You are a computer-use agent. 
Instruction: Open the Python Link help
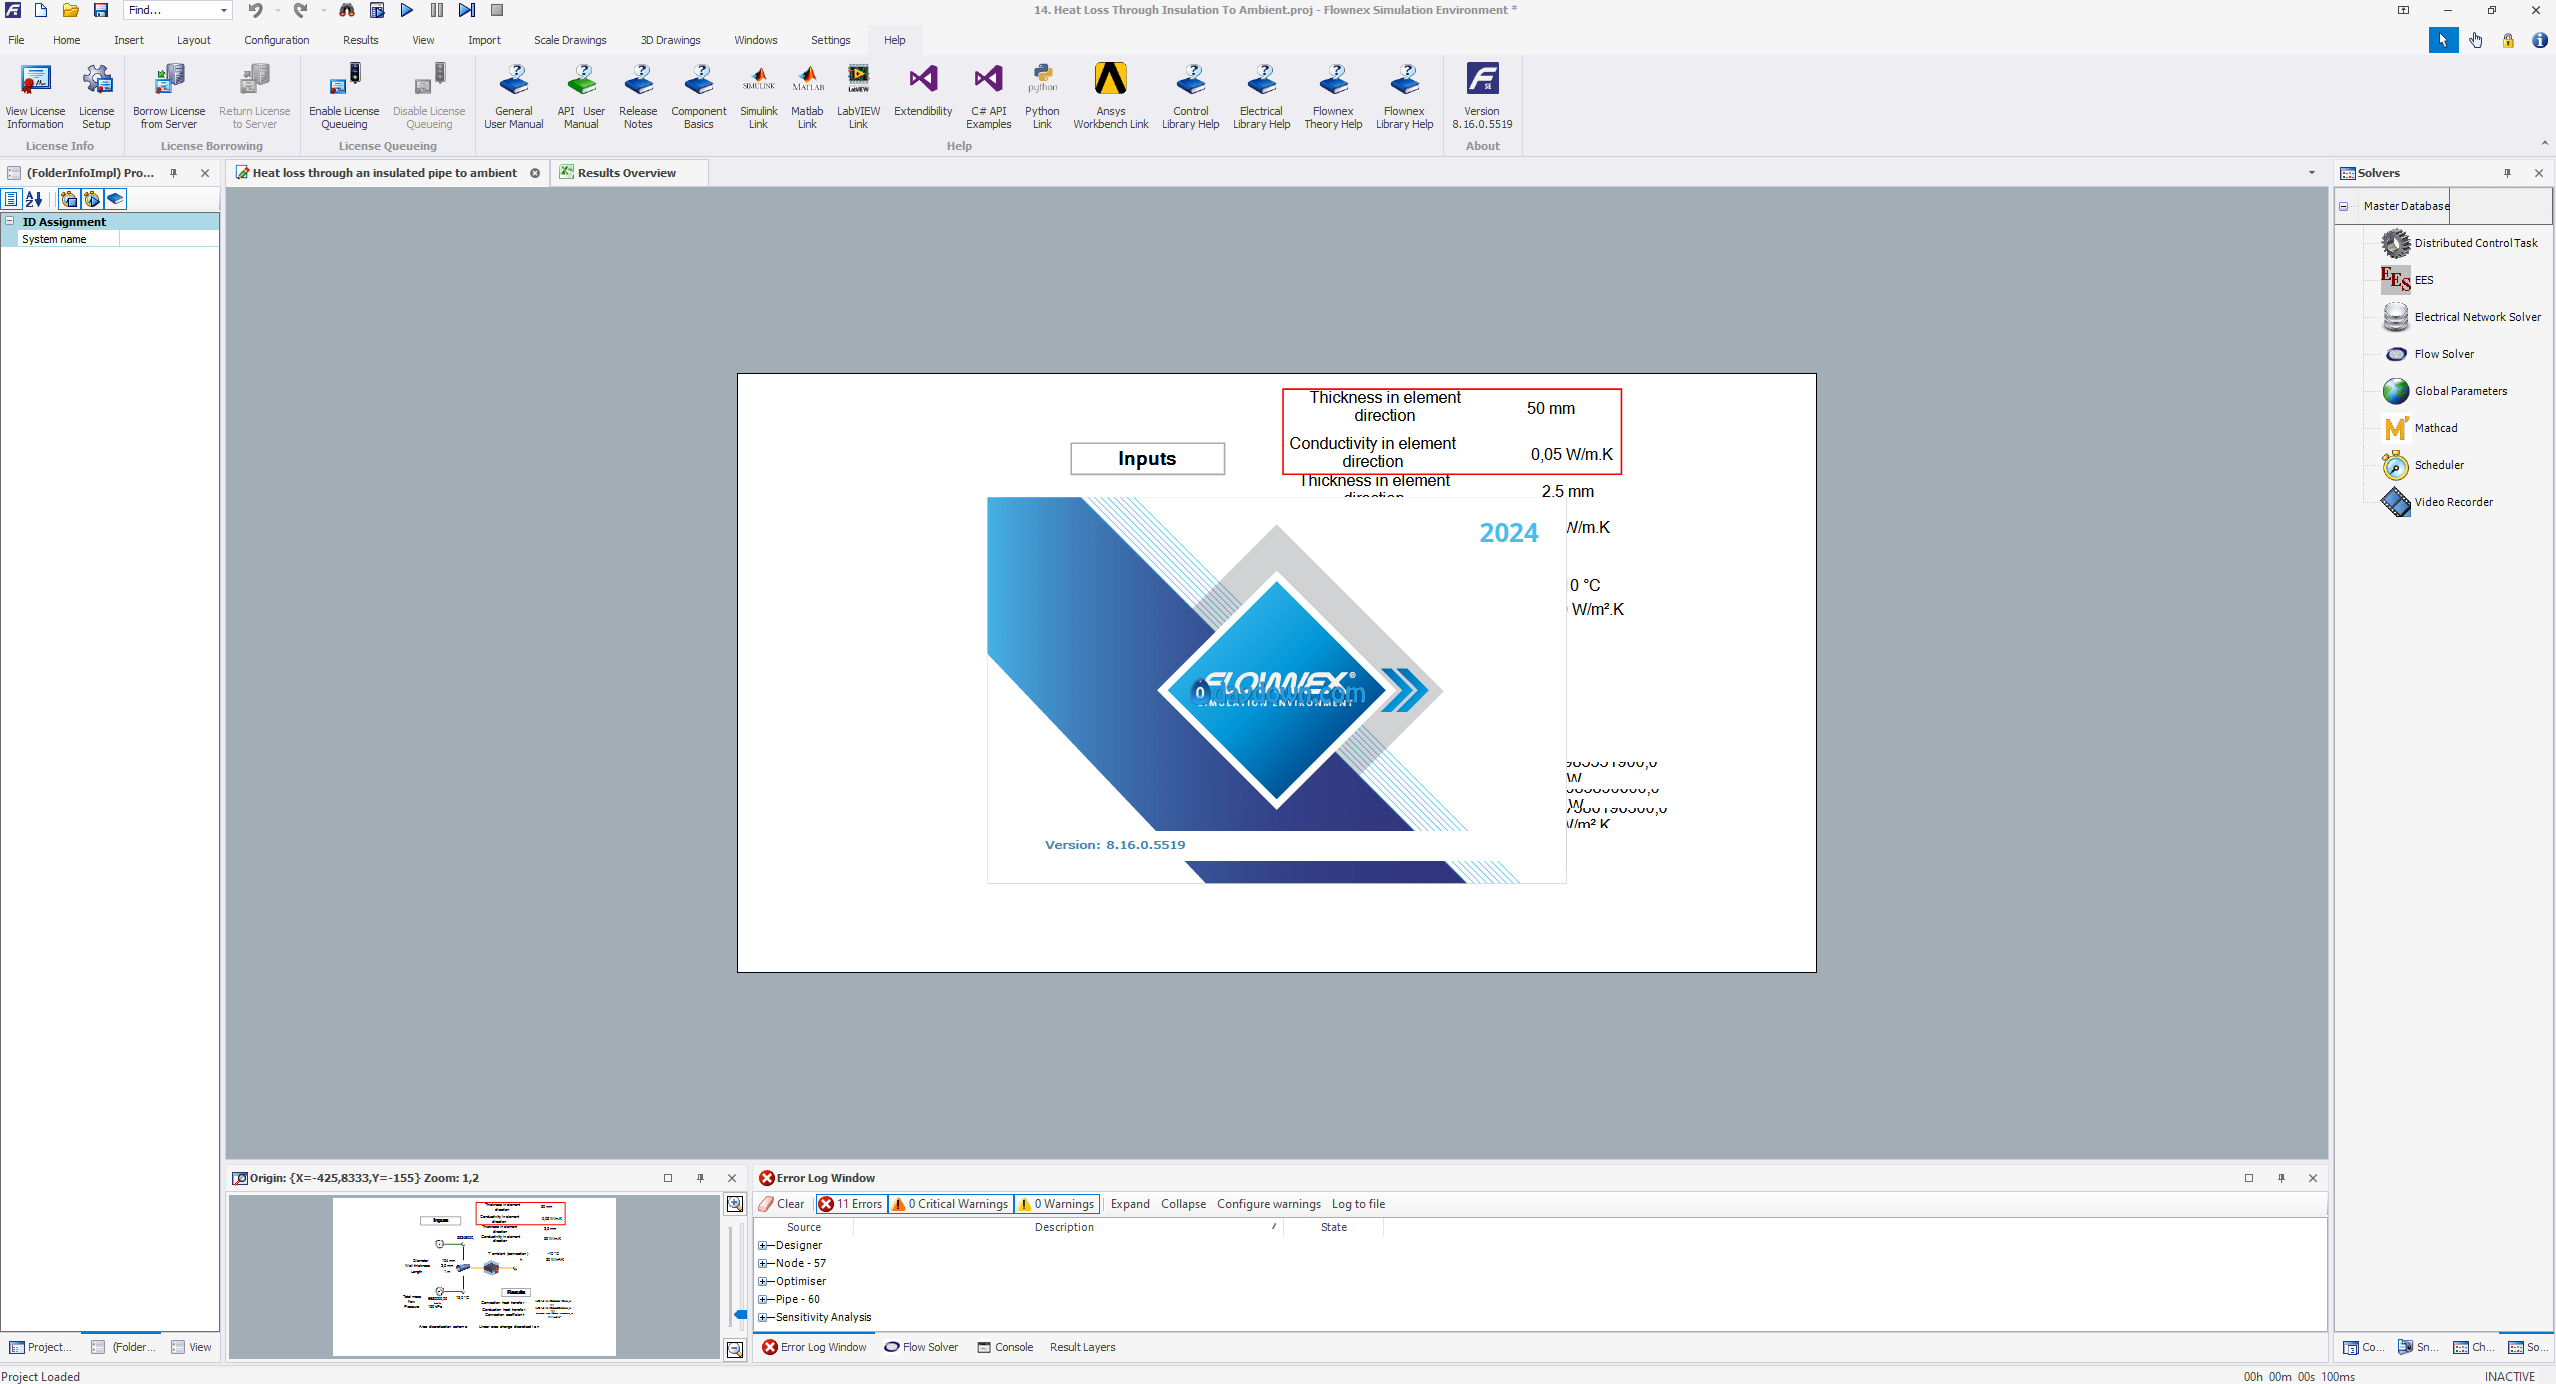click(x=1042, y=96)
